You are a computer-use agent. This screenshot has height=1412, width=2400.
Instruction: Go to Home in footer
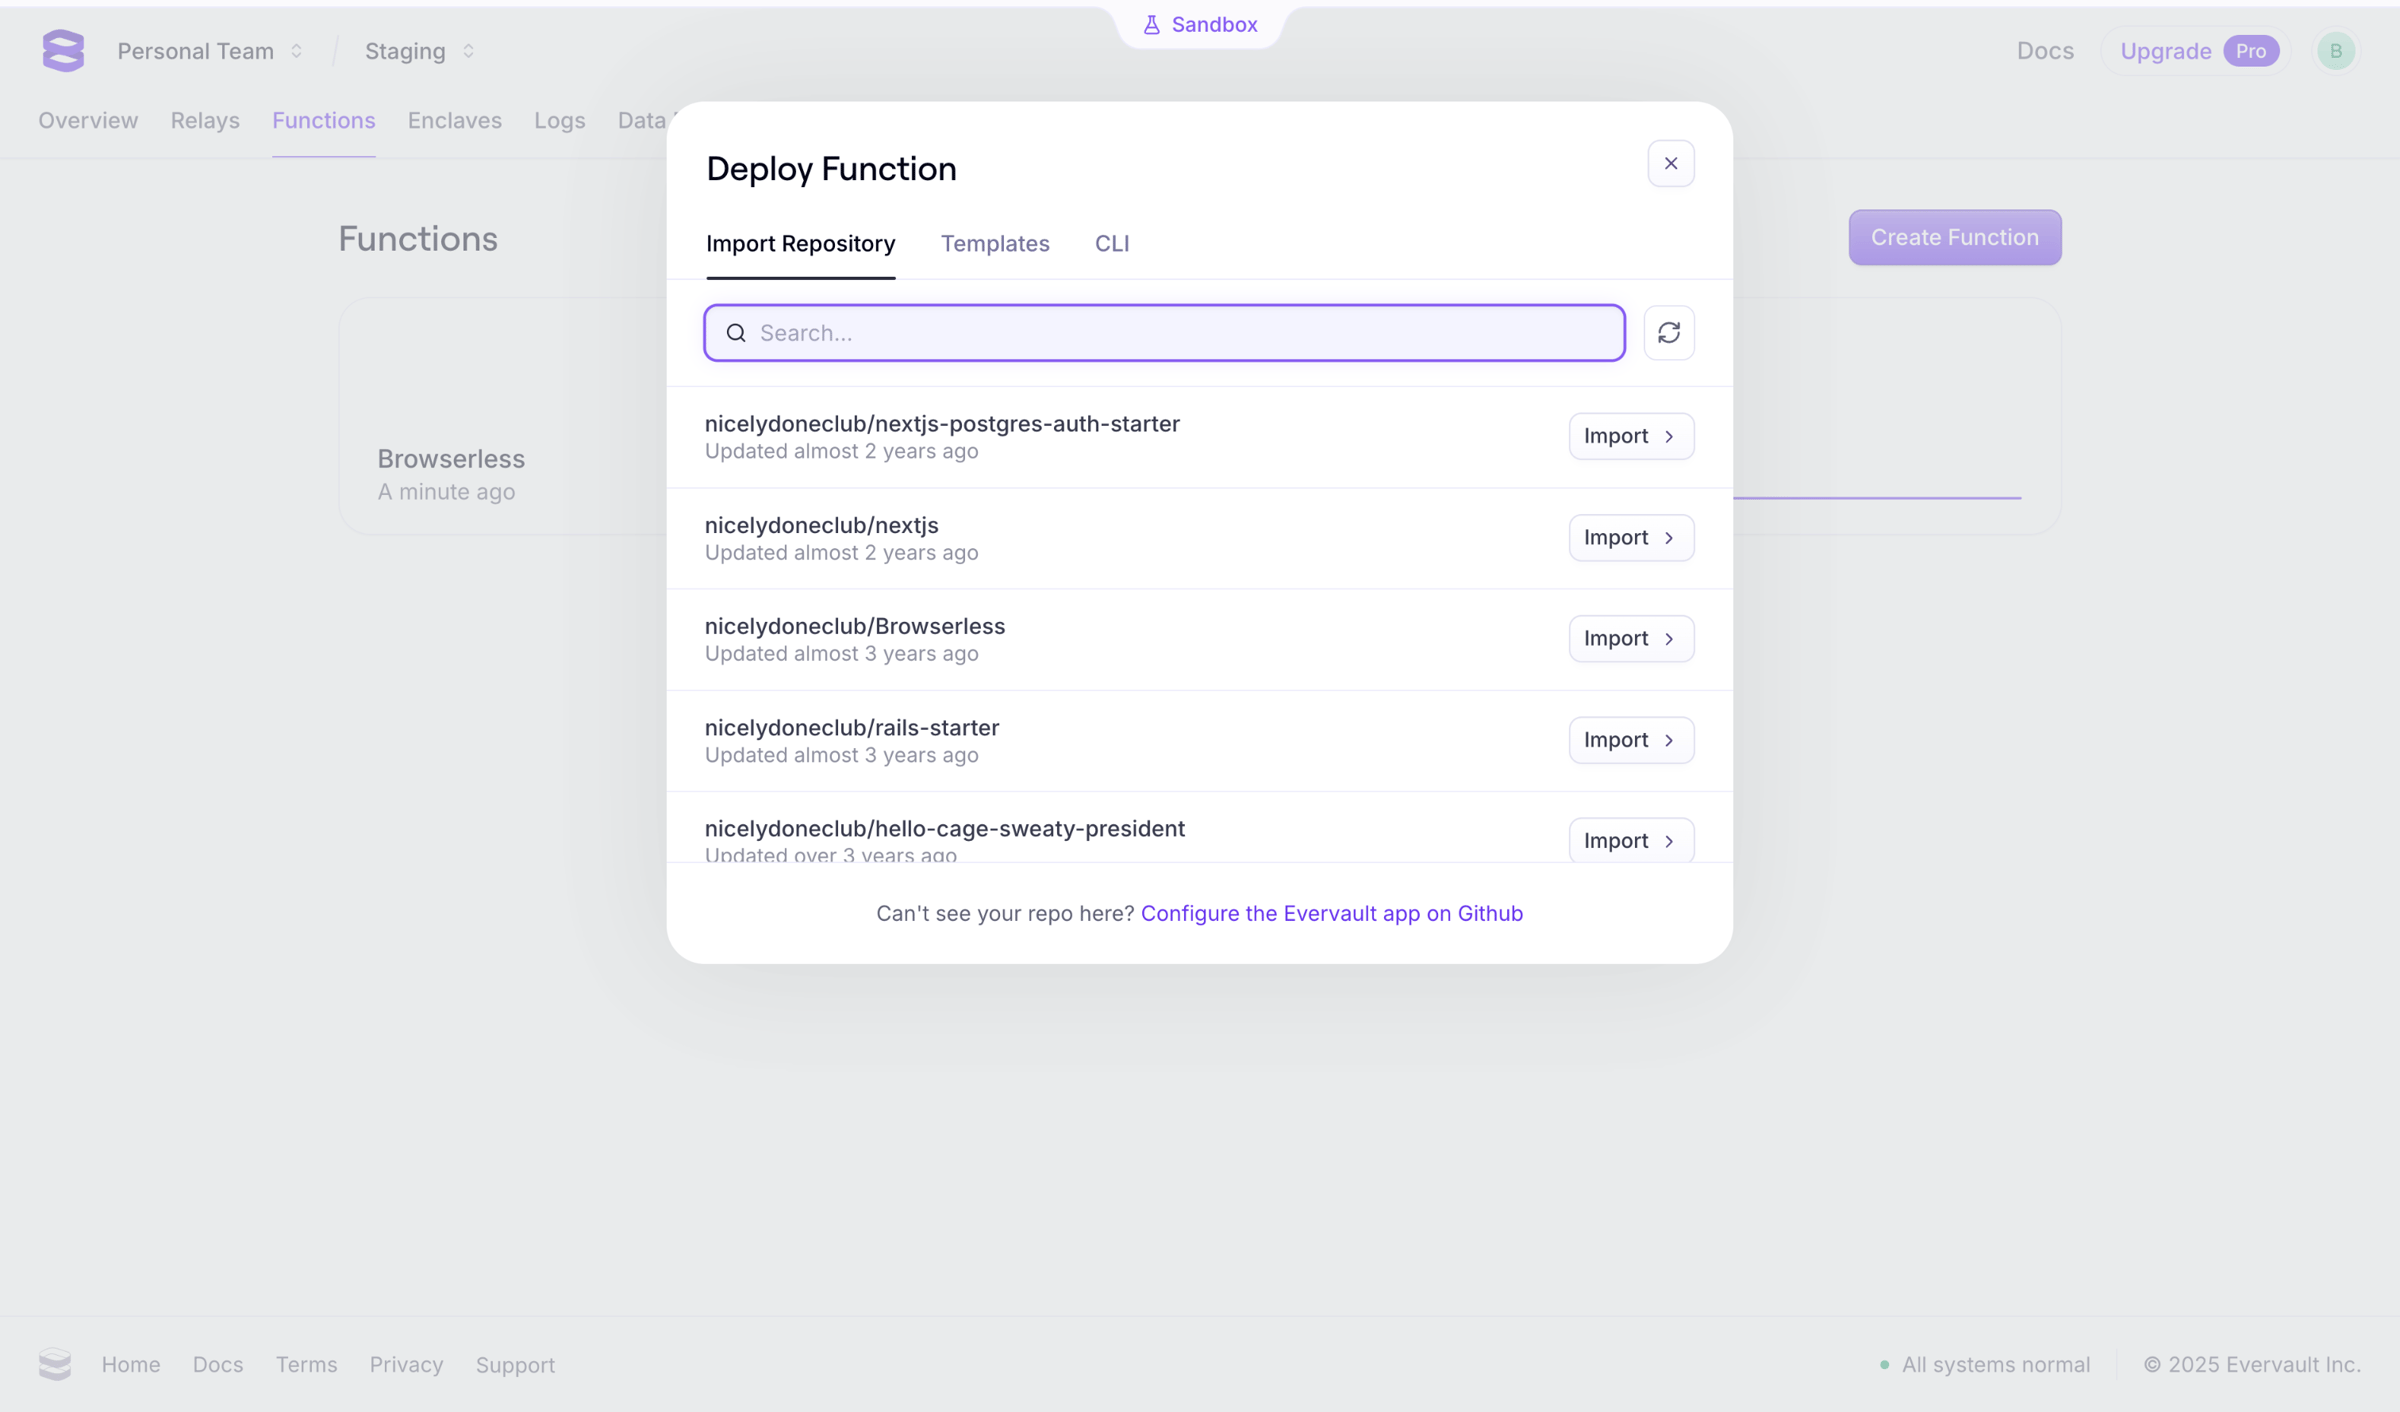131,1365
